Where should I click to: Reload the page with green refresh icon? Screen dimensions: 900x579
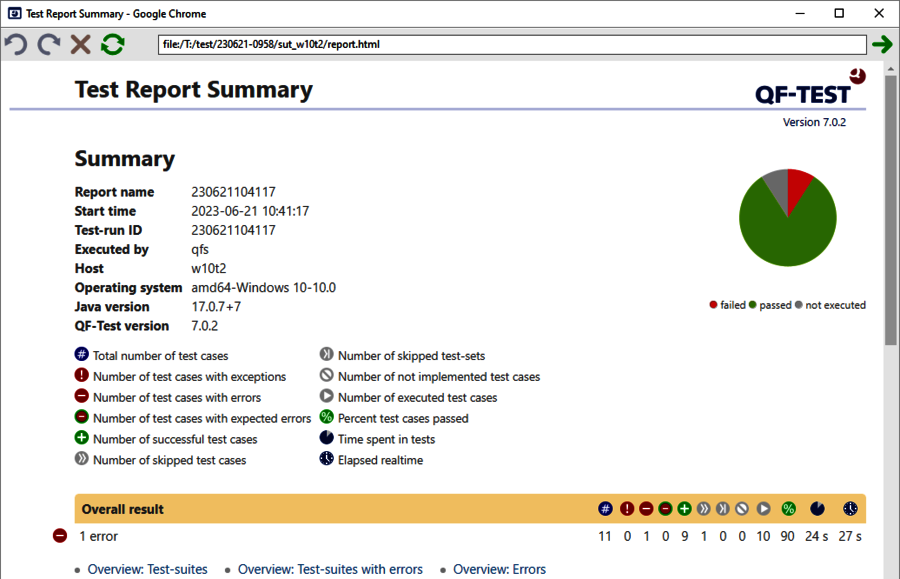(x=112, y=44)
